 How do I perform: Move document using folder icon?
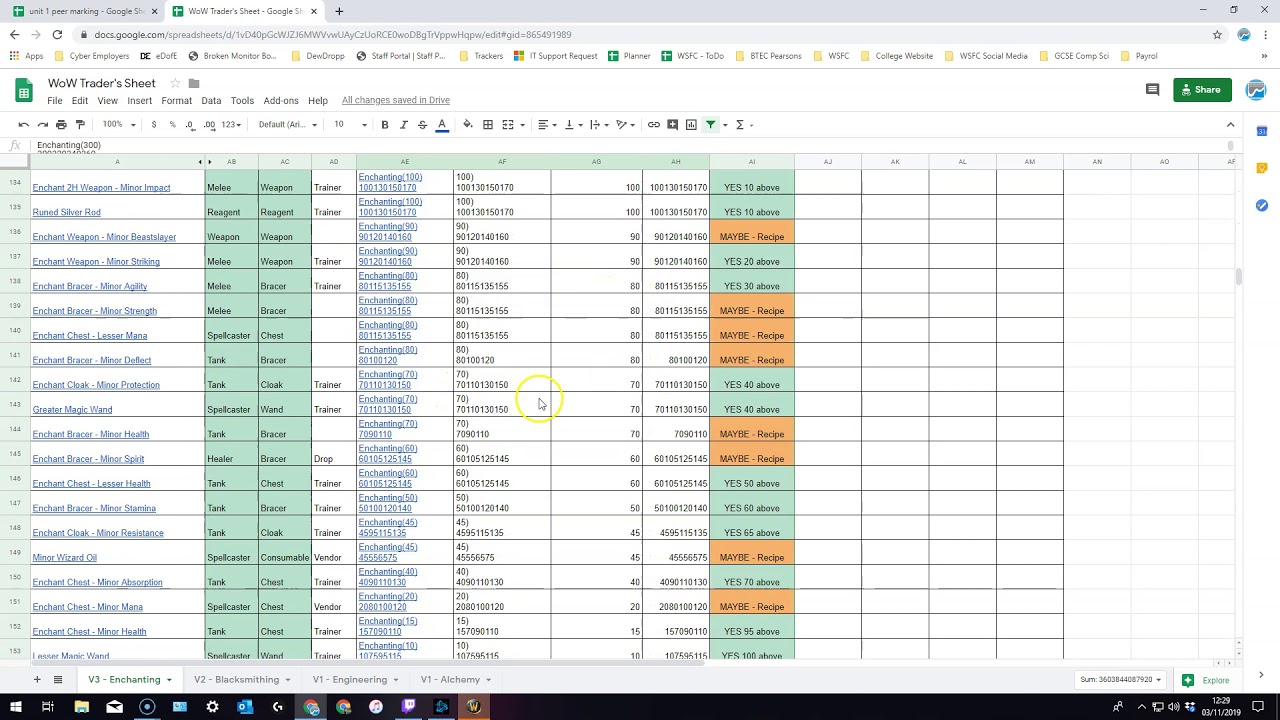click(x=194, y=83)
